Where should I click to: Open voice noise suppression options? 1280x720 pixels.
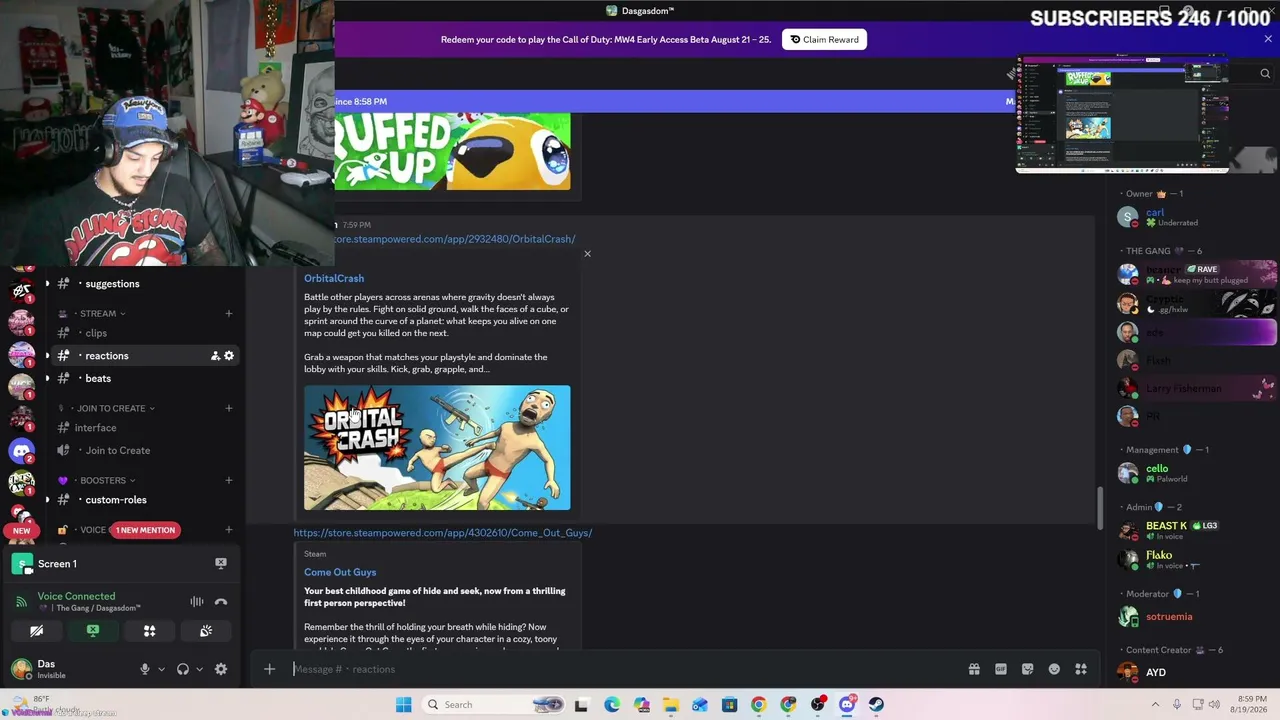pyautogui.click(x=197, y=602)
